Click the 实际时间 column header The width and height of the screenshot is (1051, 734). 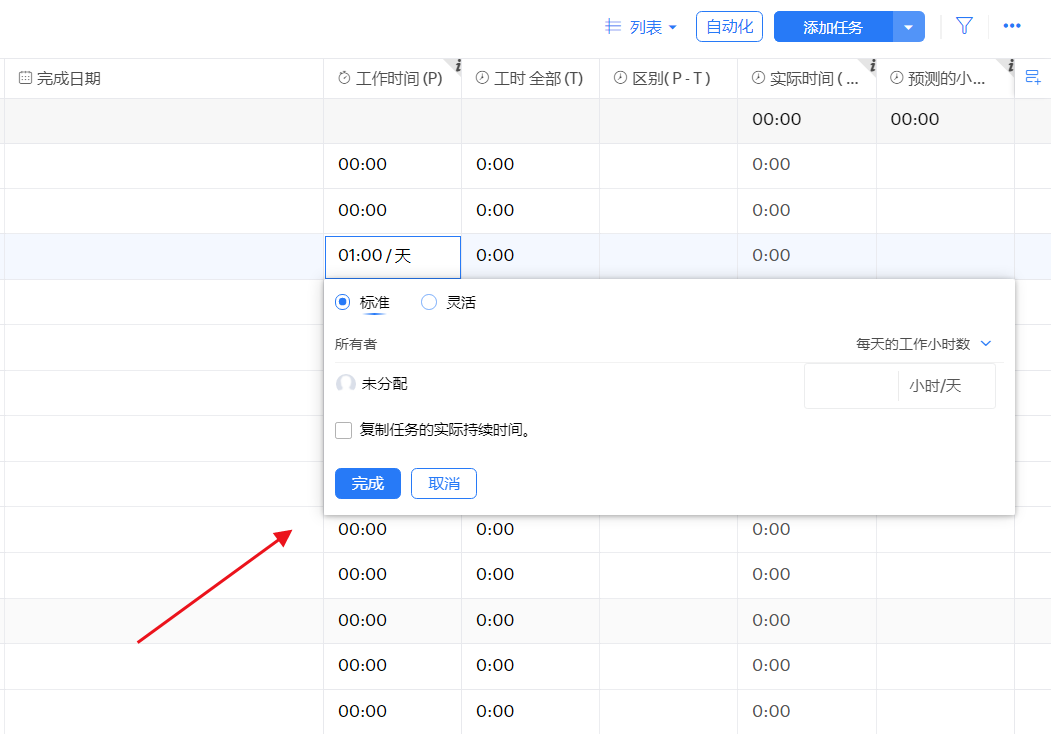point(807,78)
